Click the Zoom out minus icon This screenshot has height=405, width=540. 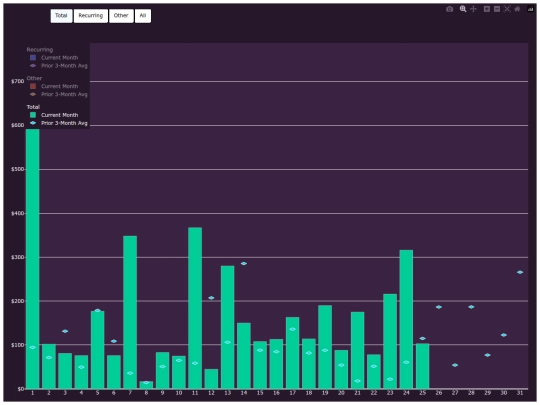pos(497,9)
